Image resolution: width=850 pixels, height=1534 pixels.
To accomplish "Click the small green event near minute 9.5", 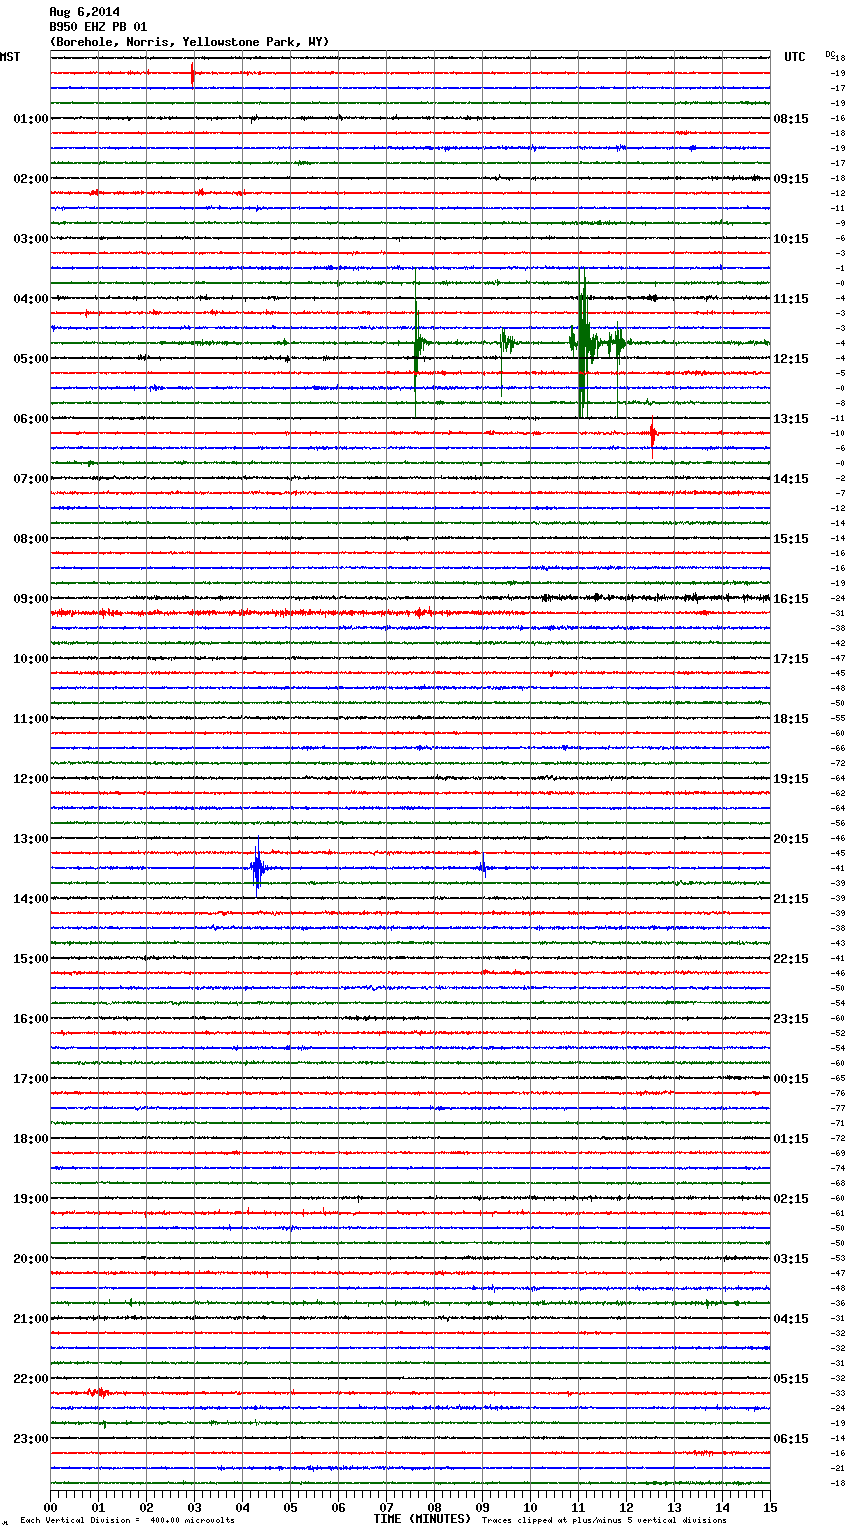I will (506, 343).
